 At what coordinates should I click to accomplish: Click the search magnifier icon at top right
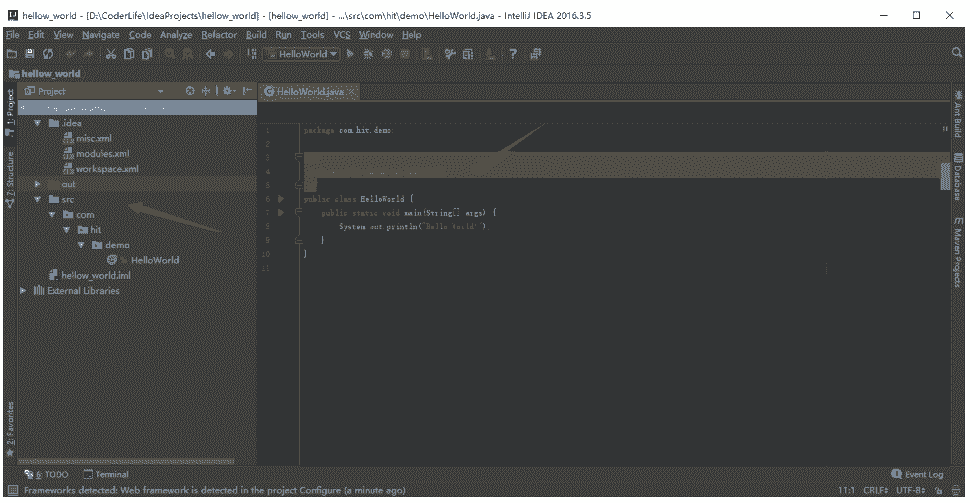(x=960, y=54)
